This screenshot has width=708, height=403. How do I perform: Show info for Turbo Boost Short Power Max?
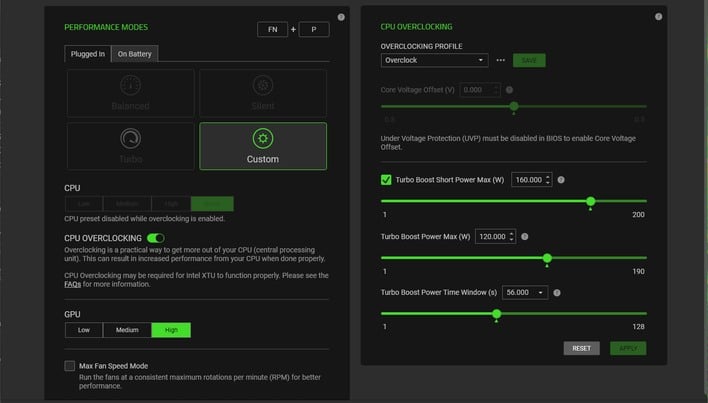pos(561,180)
